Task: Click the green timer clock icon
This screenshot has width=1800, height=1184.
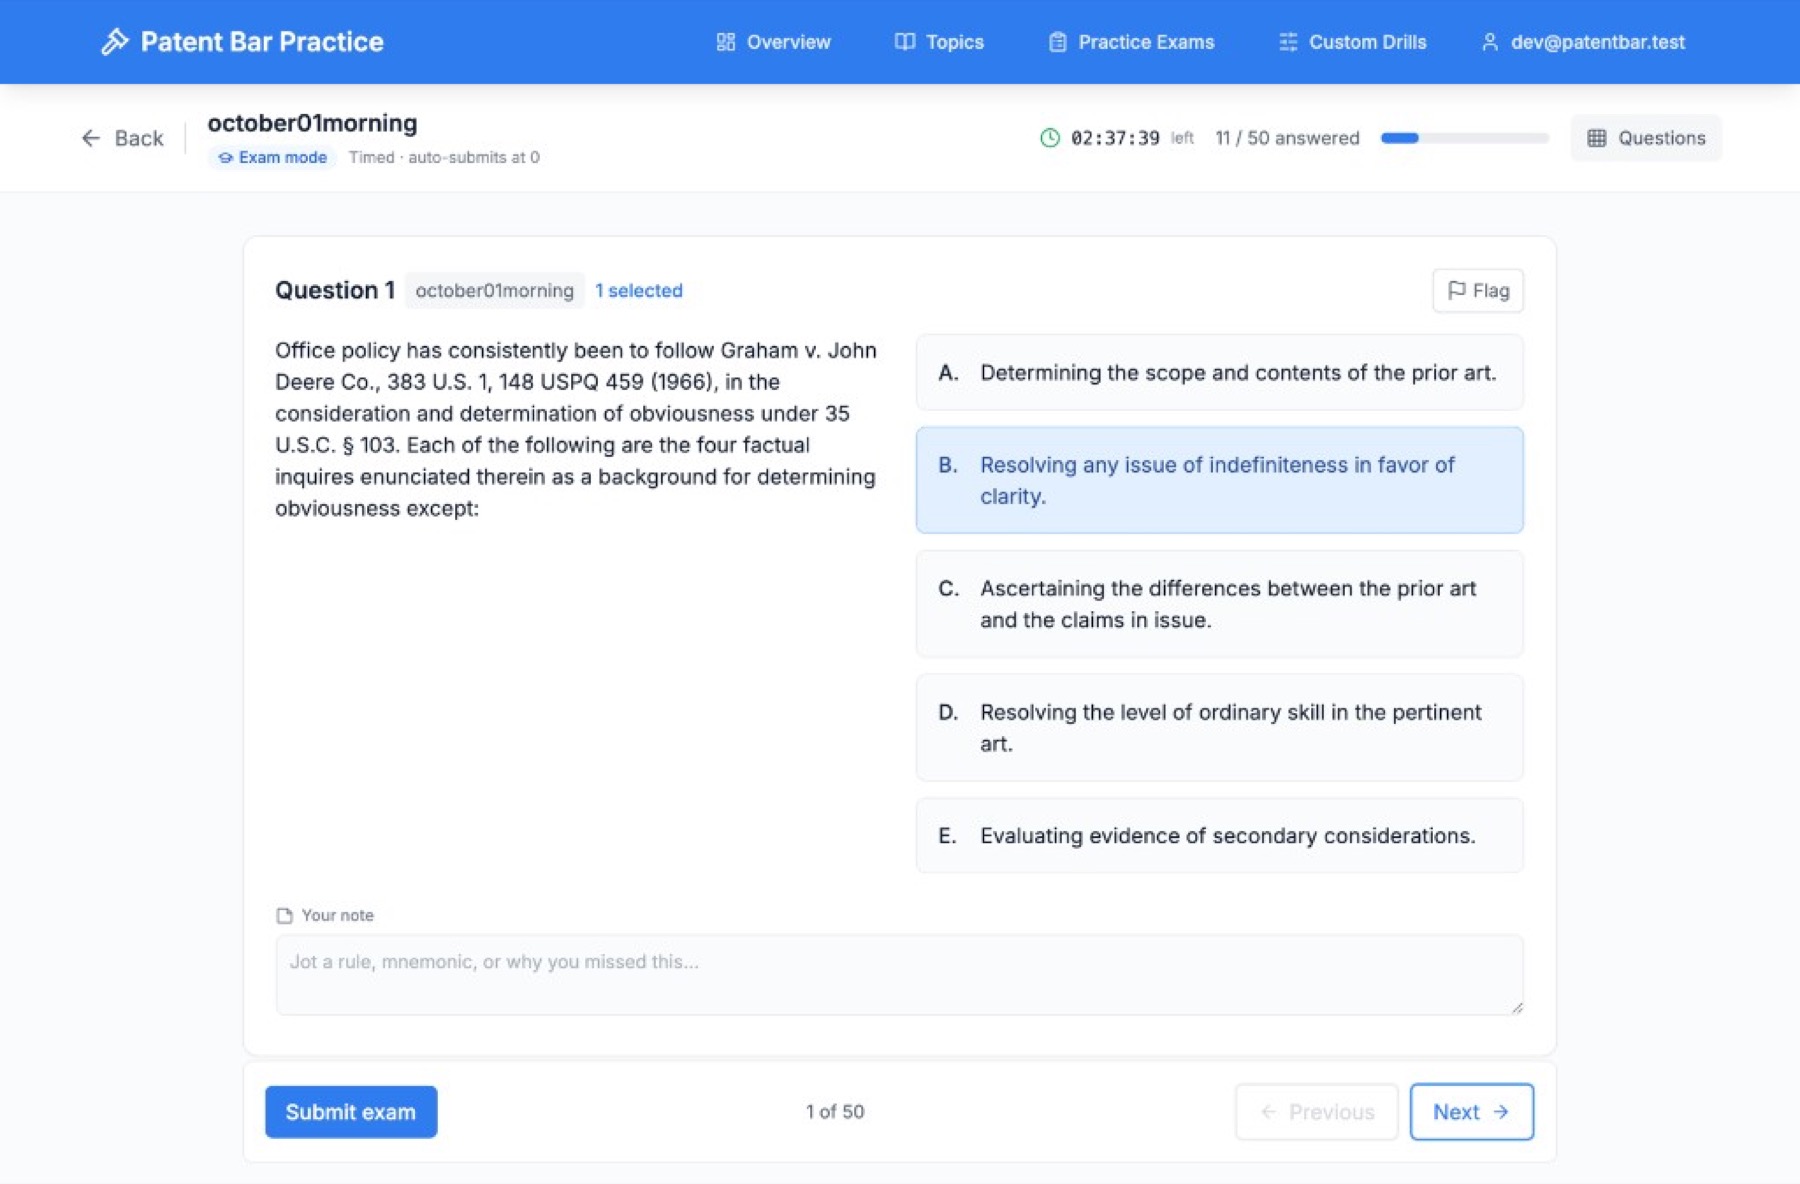Action: [1050, 138]
